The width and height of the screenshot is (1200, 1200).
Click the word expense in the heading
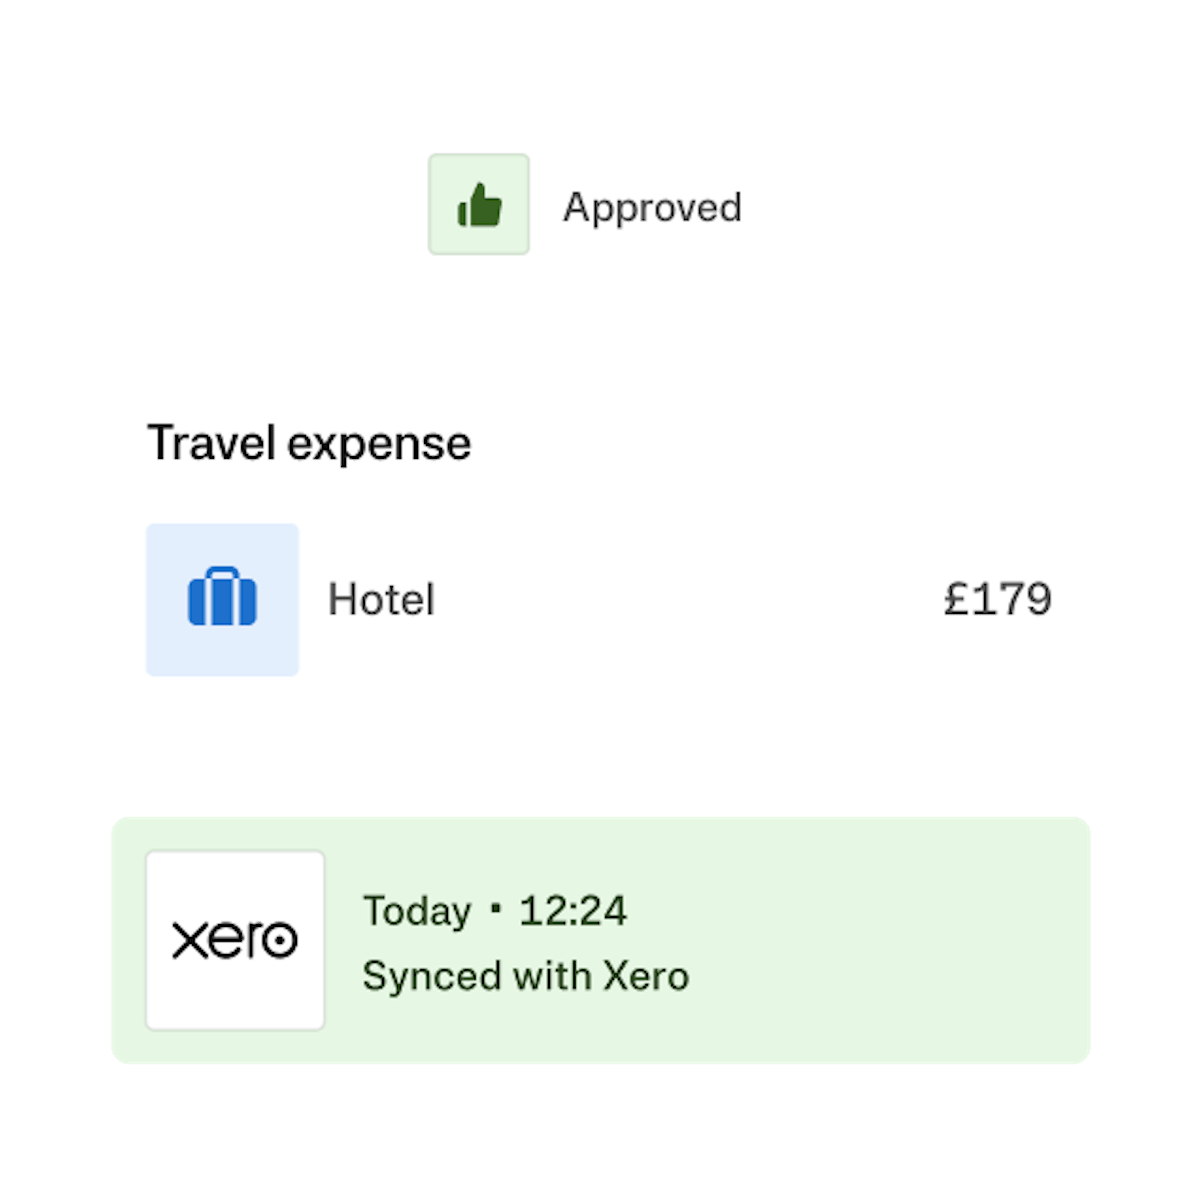click(x=379, y=445)
